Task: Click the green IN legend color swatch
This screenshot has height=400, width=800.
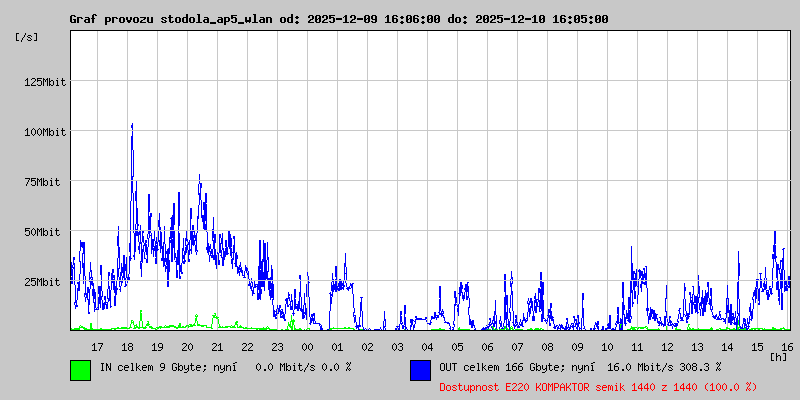Action: click(x=80, y=369)
